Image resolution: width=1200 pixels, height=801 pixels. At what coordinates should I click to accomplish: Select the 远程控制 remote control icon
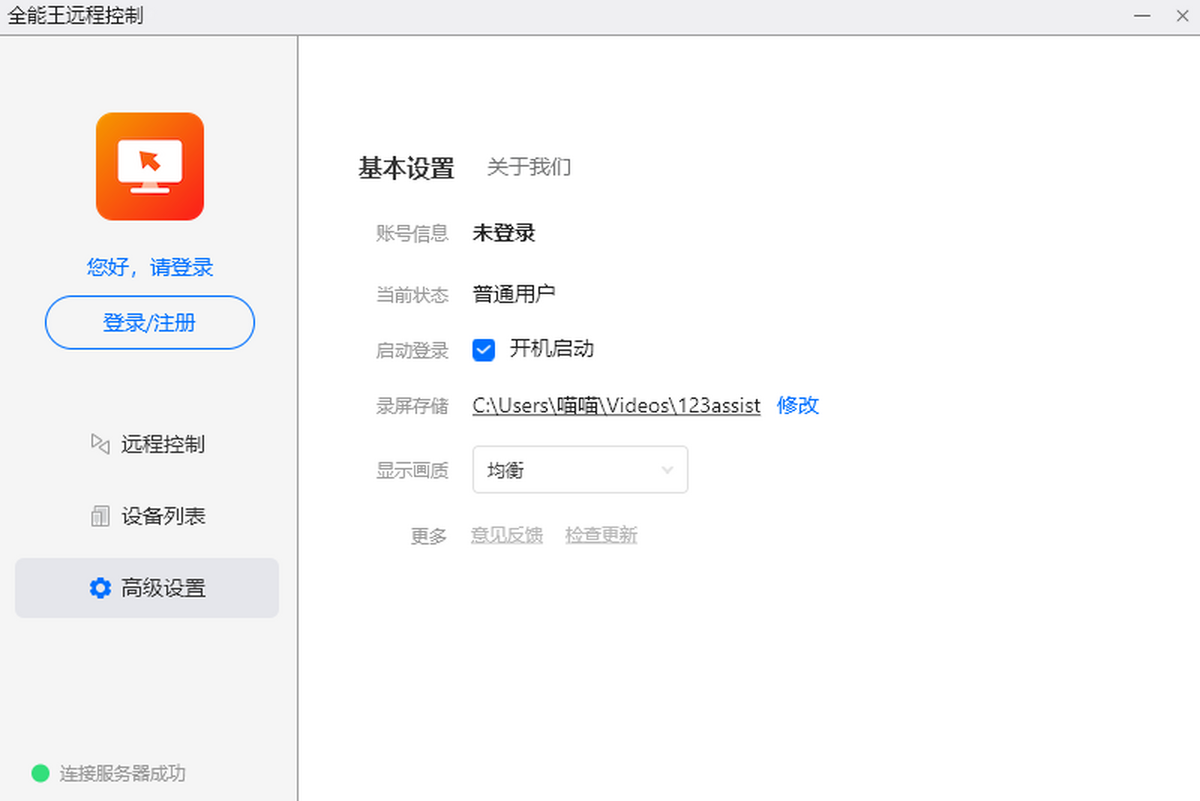(x=101, y=445)
